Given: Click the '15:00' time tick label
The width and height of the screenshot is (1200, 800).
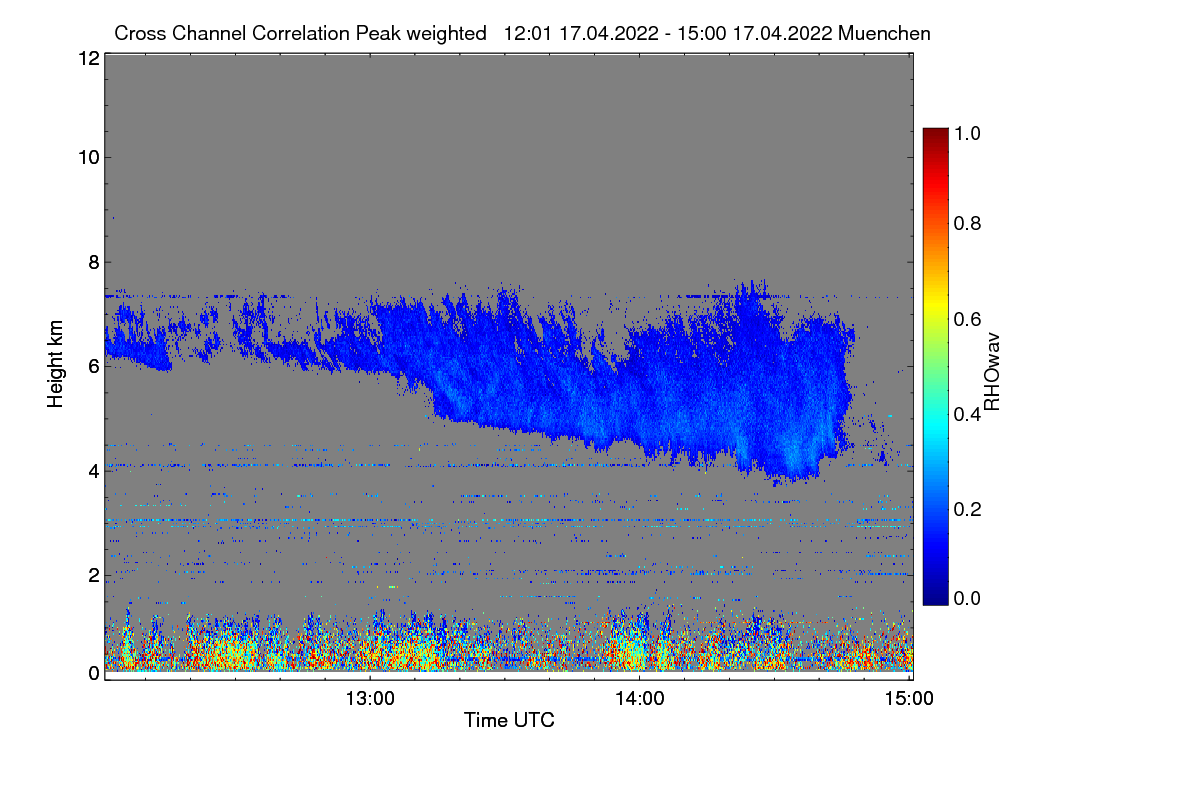Looking at the screenshot, I should pyautogui.click(x=909, y=699).
